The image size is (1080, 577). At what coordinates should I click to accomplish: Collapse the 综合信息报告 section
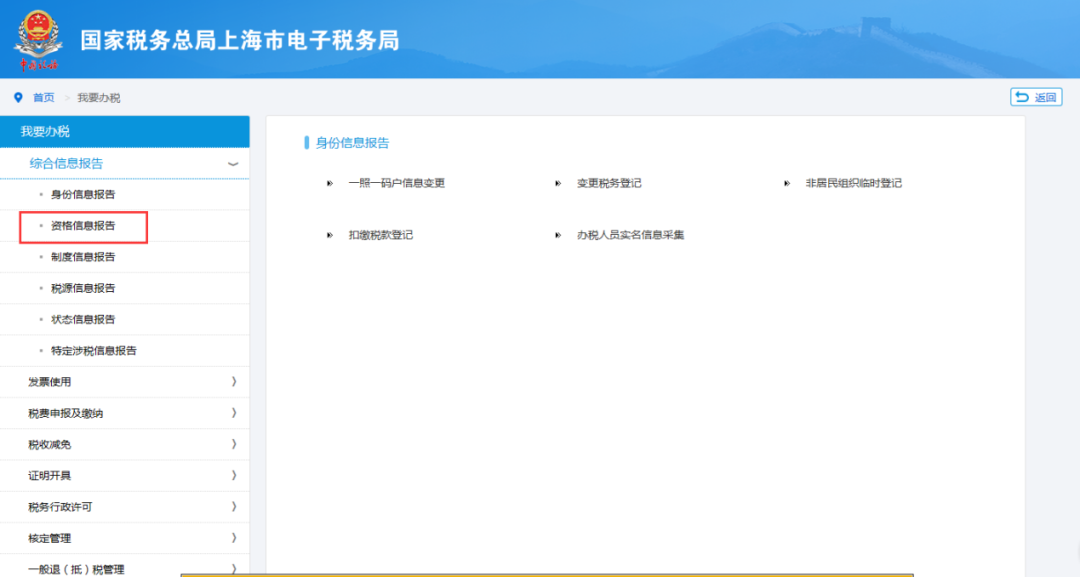[233, 163]
